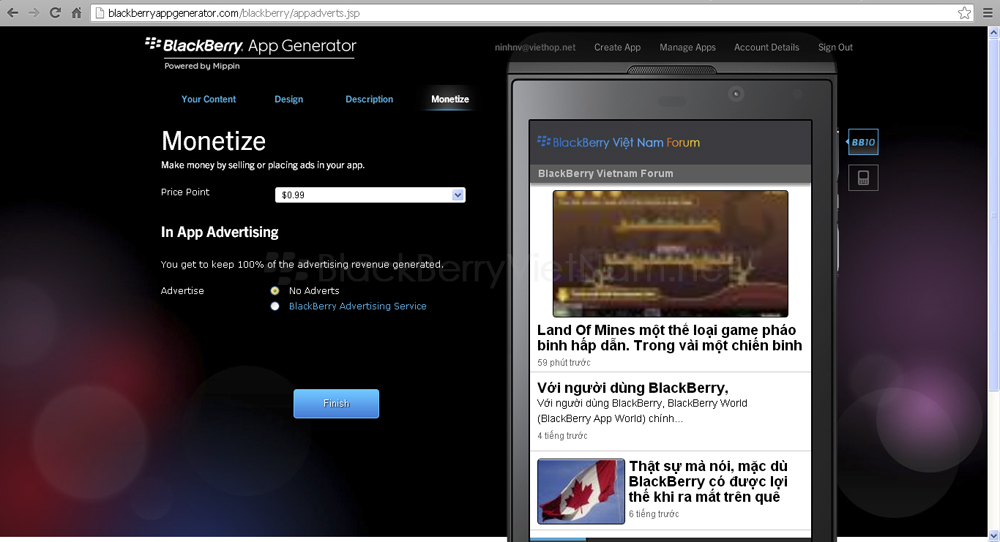Click the Canadian flag article thumbnail
Image resolution: width=1000 pixels, height=542 pixels.
coord(581,491)
